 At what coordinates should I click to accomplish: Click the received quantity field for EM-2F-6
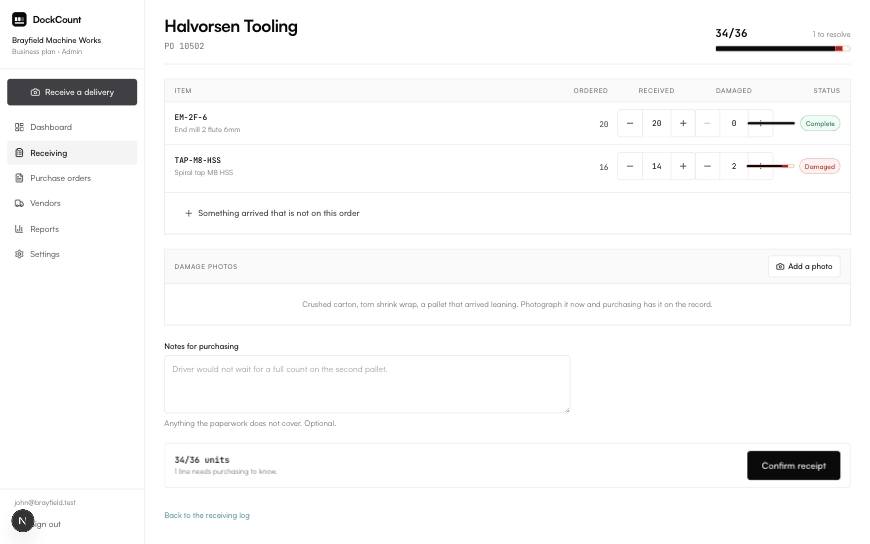pyautogui.click(x=656, y=123)
